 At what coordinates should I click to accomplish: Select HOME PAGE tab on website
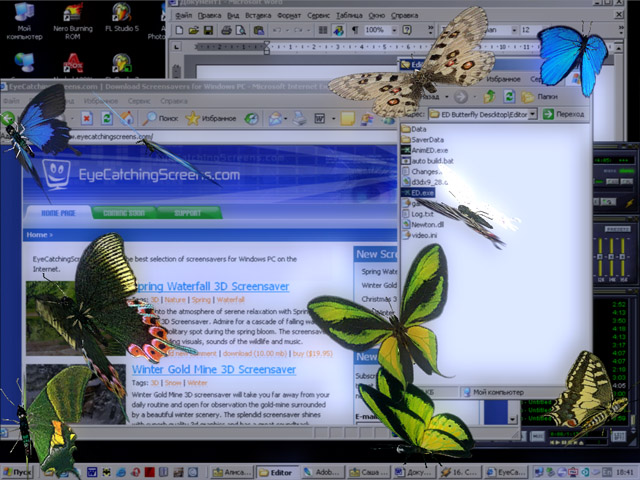(x=58, y=213)
